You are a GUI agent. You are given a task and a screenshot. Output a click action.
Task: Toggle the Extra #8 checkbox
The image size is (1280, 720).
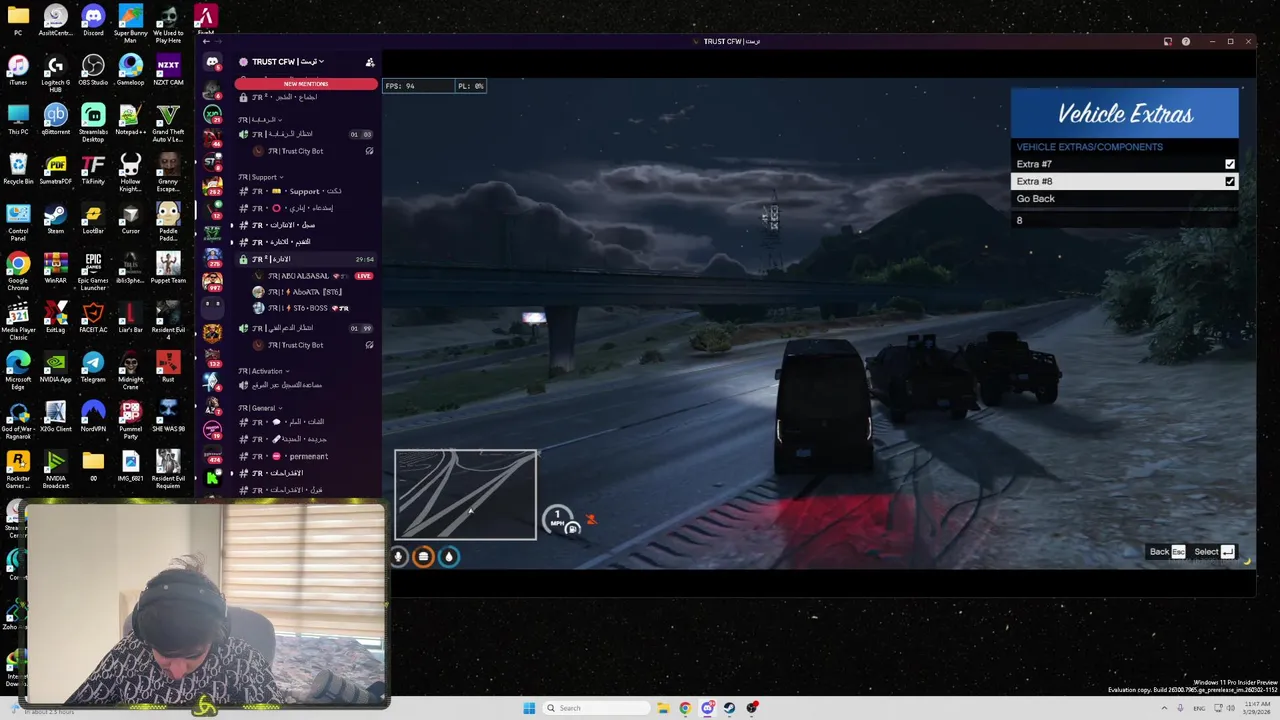1230,181
